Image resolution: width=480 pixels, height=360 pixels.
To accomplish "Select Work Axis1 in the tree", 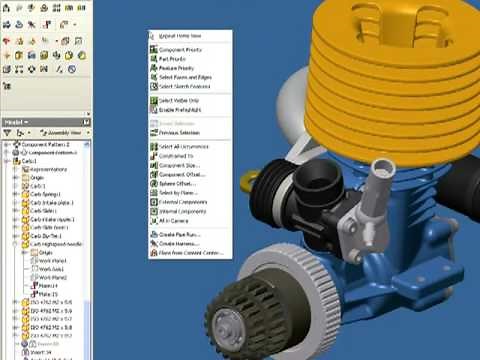I will (51, 269).
